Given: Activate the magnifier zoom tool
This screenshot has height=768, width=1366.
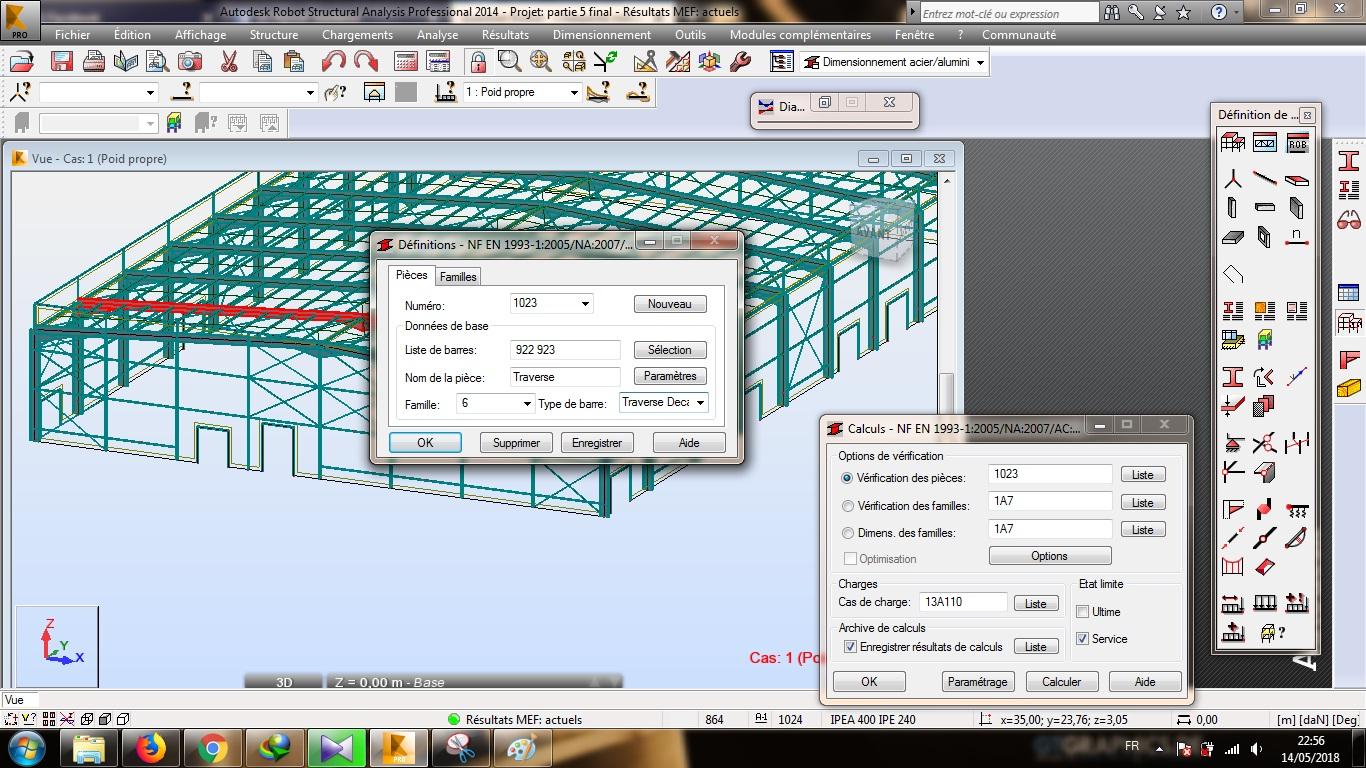Looking at the screenshot, I should click(x=509, y=62).
